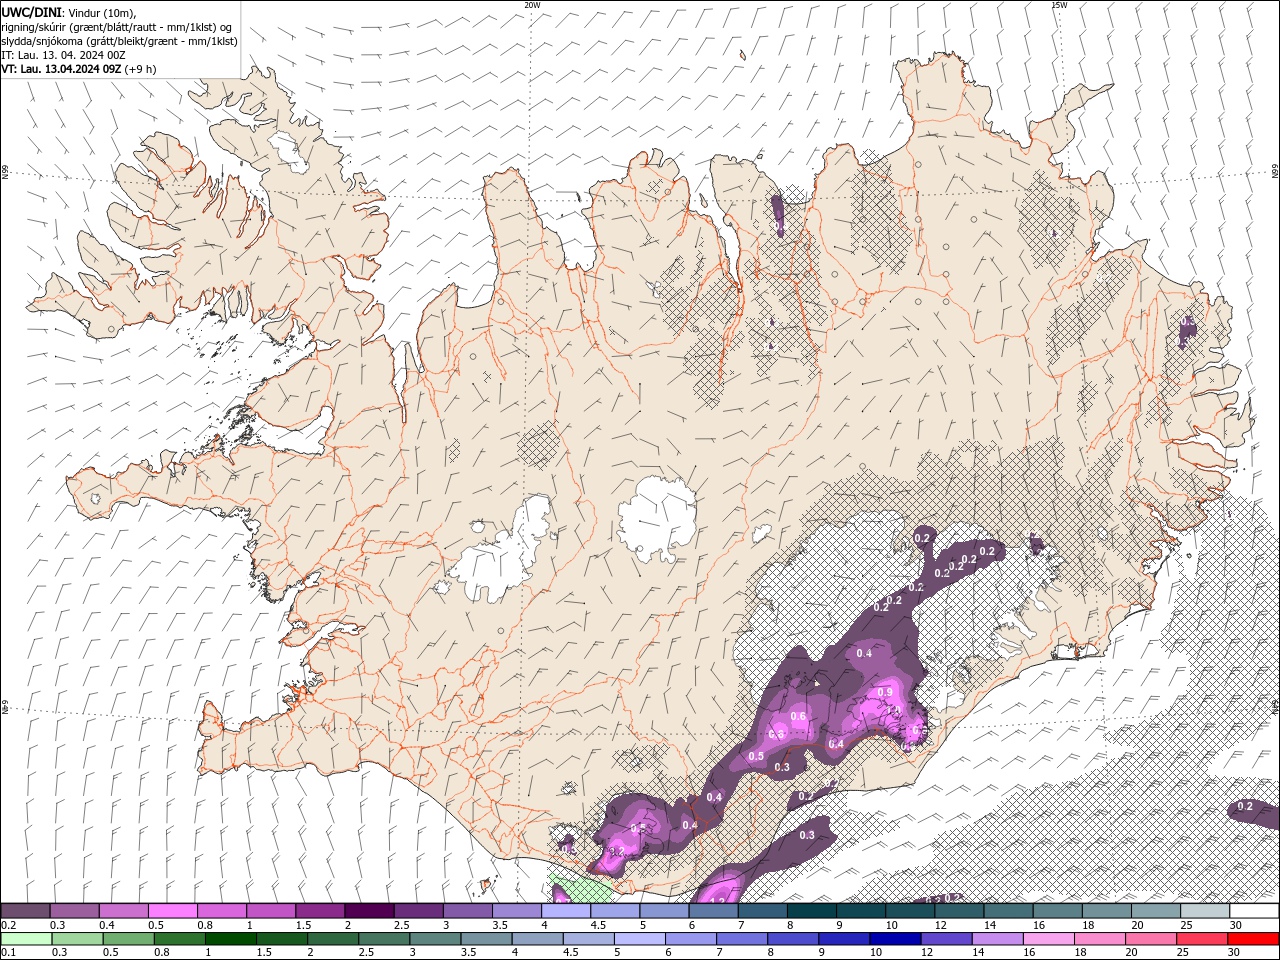Select the lavender snow-legend swatch labeled 4

tap(566, 911)
